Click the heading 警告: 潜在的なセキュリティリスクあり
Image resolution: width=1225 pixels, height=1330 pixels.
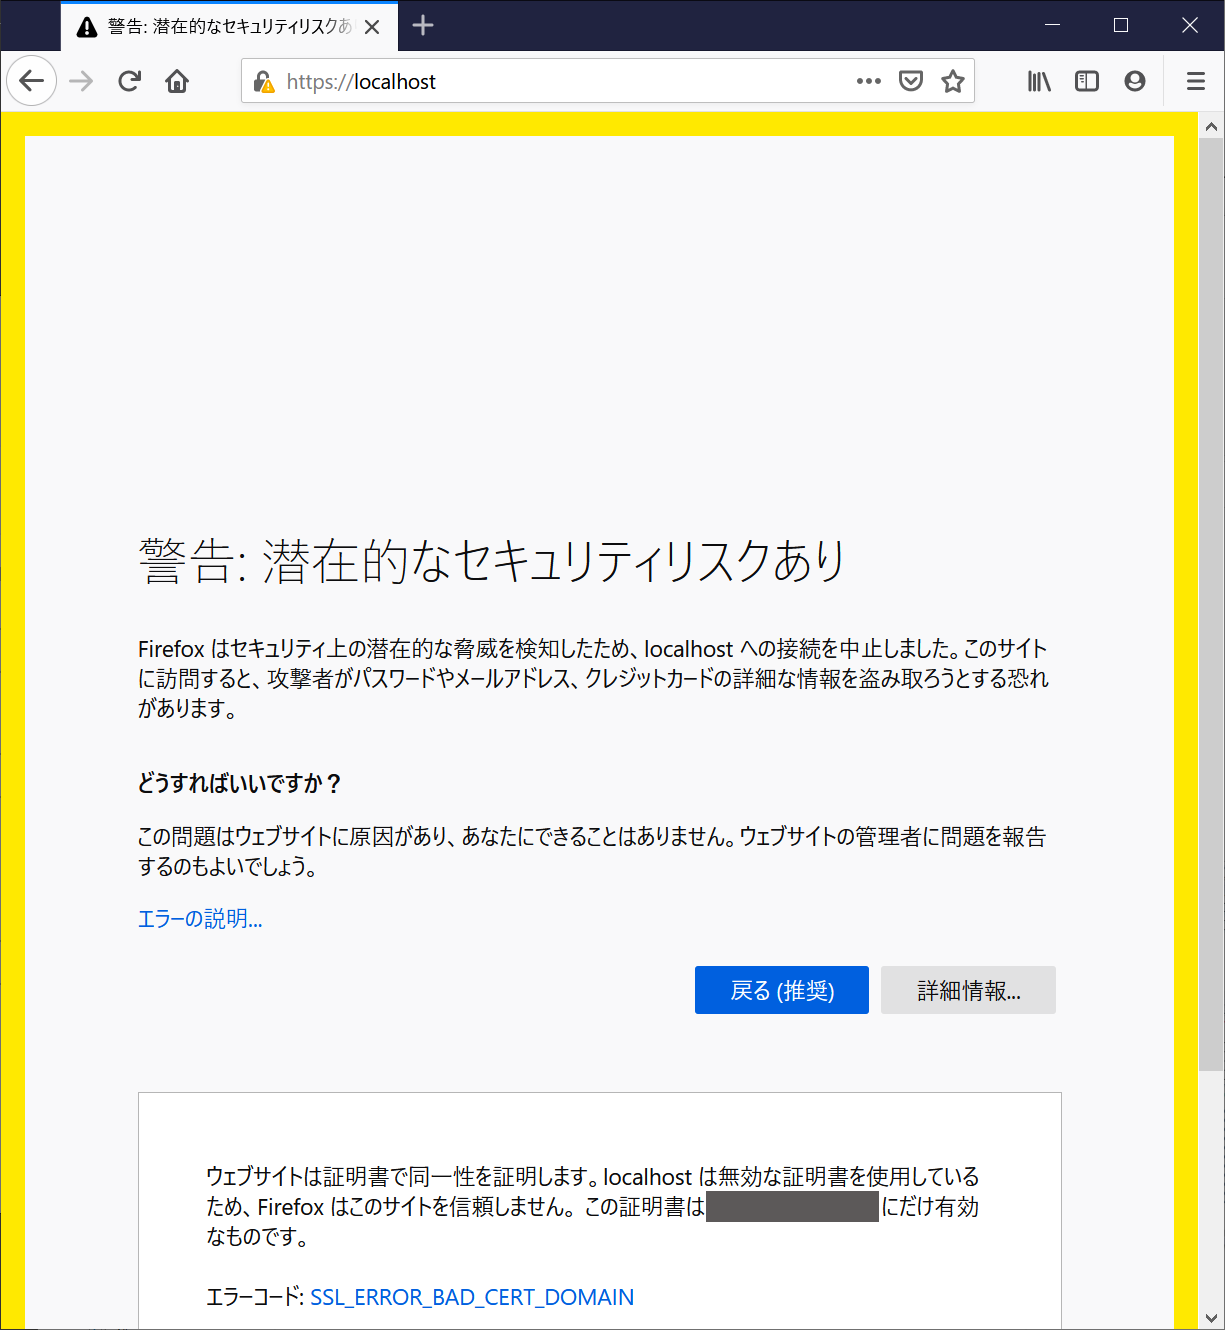coord(493,561)
